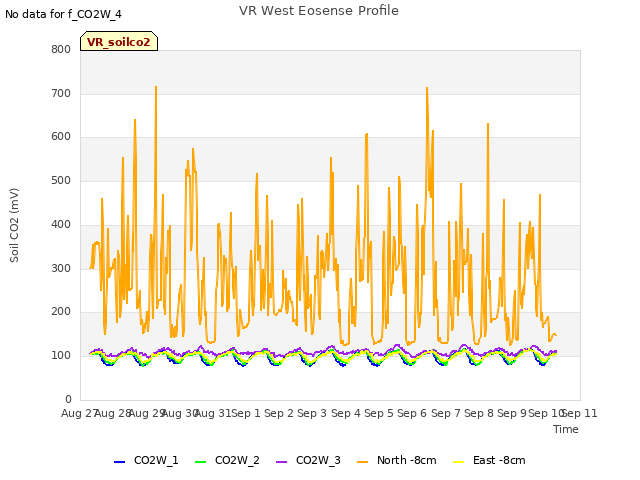Click the yellow East -8cm legend marker
Viewport: 640px width, 480px height.
(x=459, y=462)
